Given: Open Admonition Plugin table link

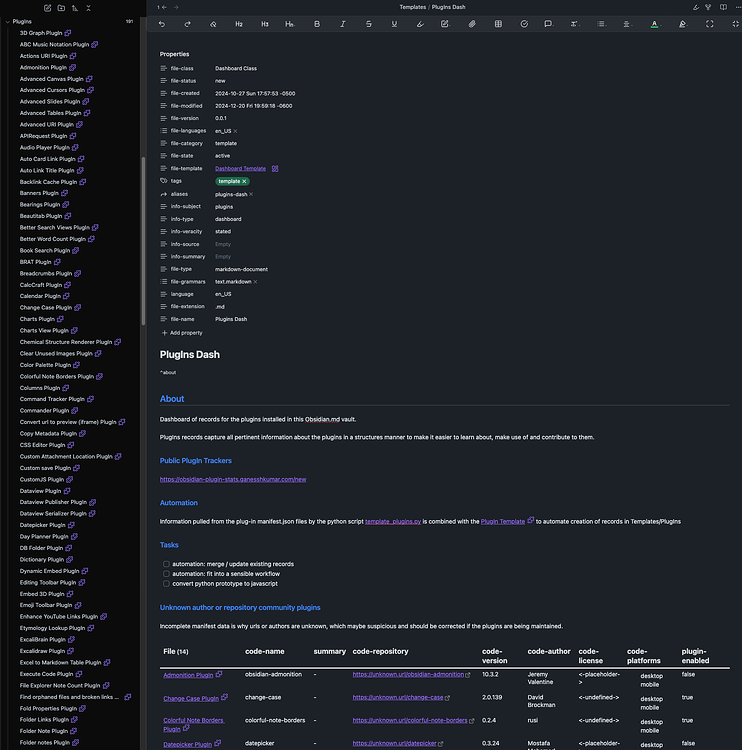Looking at the screenshot, I should [188, 675].
